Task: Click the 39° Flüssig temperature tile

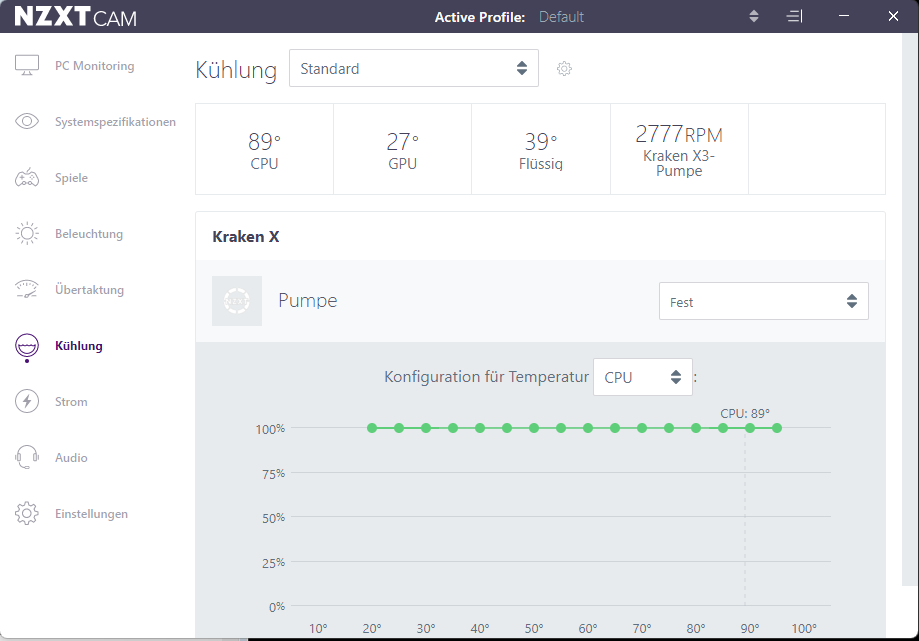Action: point(540,149)
